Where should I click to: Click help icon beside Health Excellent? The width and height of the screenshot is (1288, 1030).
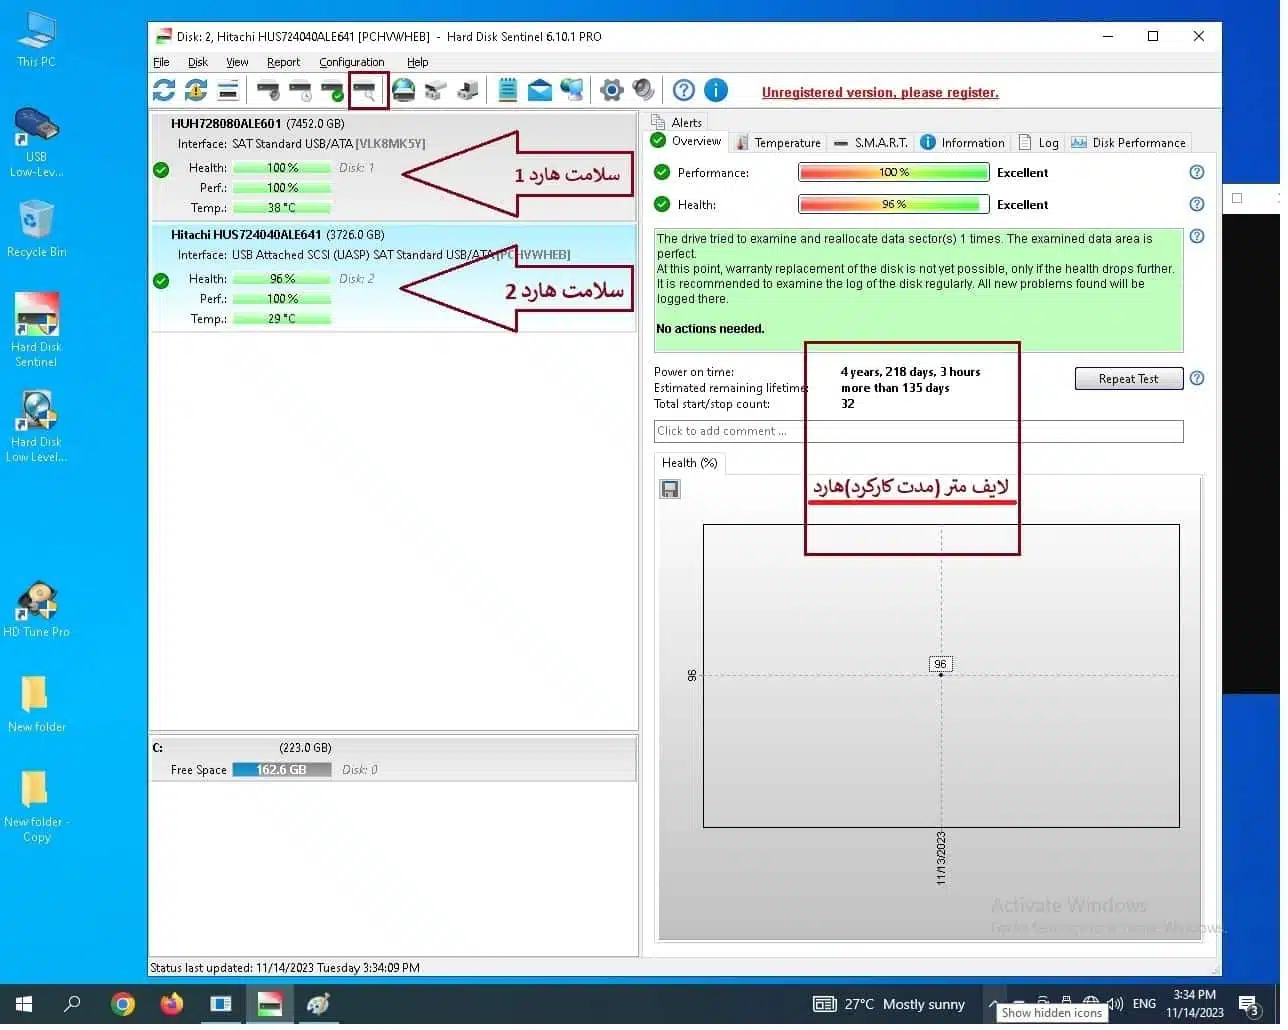tap(1197, 205)
